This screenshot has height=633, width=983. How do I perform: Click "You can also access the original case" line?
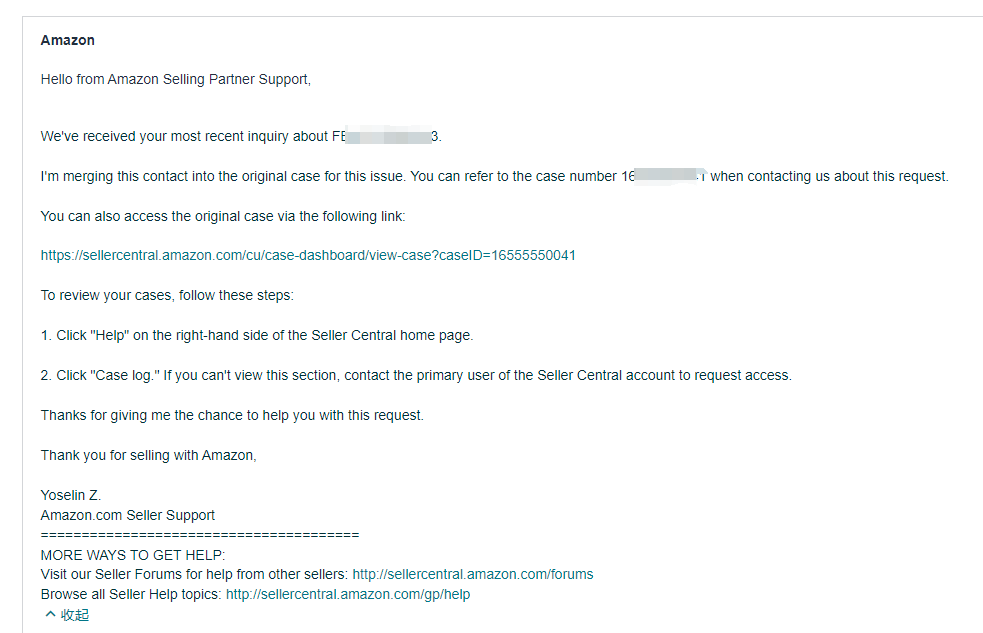[223, 216]
